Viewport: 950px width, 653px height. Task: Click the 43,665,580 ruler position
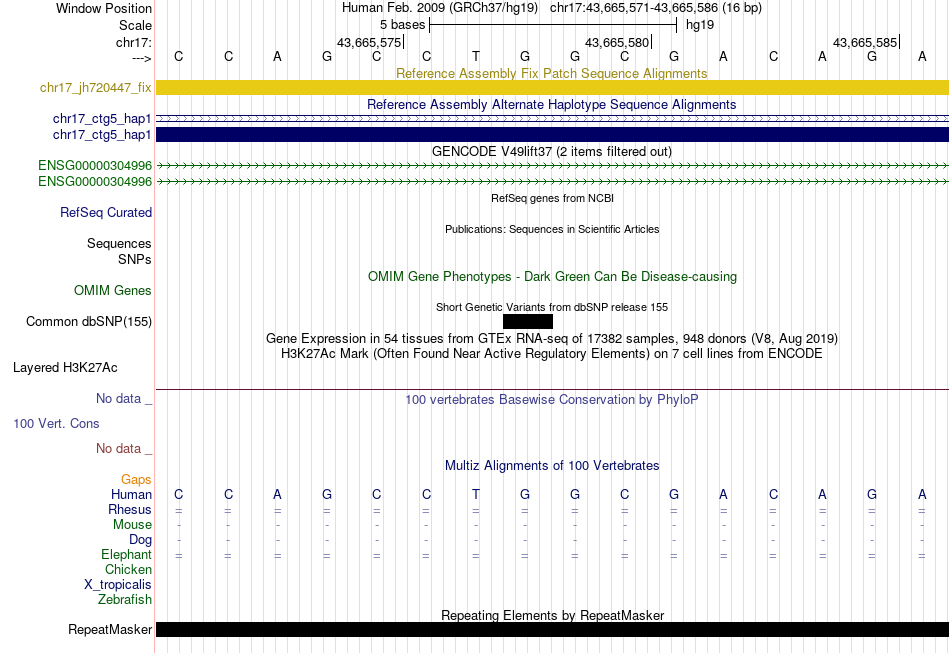617,42
